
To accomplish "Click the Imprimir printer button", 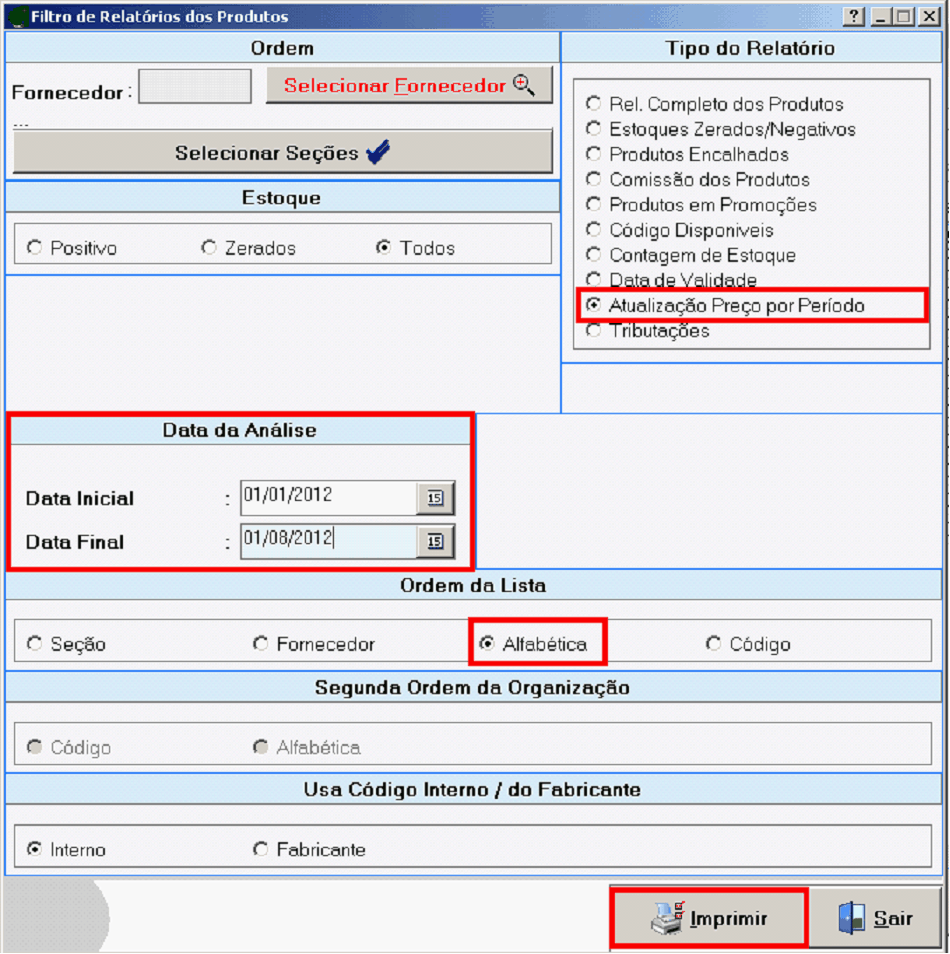I will pos(709,918).
